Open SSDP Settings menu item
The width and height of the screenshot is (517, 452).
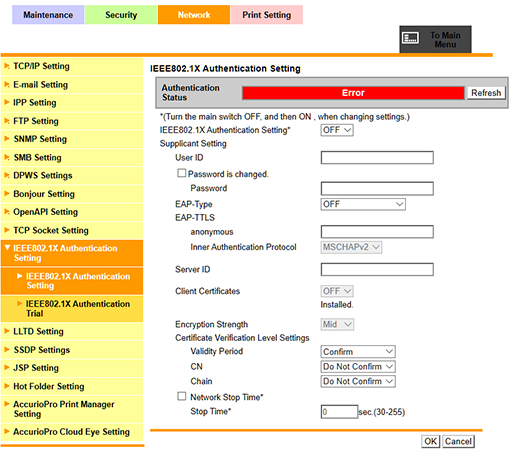pyautogui.click(x=72, y=350)
